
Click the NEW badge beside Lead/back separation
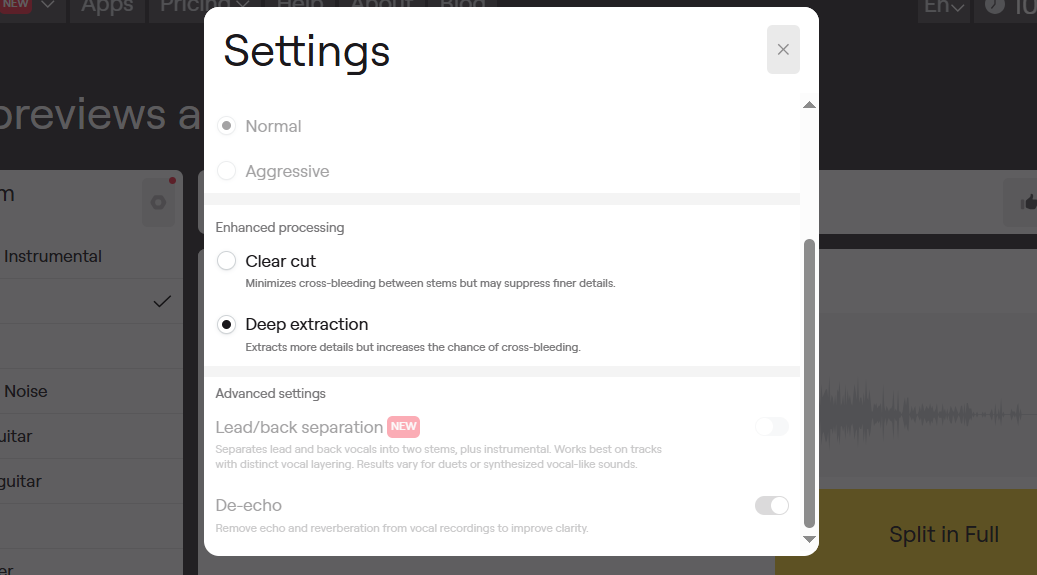coord(403,427)
